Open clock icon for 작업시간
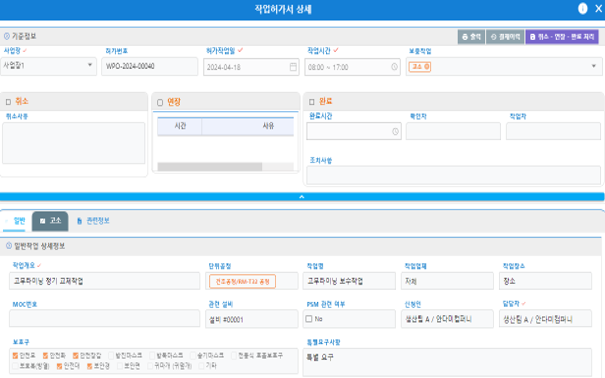The width and height of the screenshot is (605, 378). (394, 67)
